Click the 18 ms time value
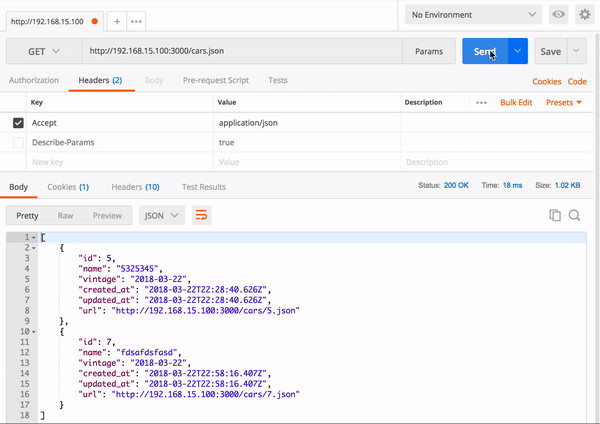This screenshot has width=600, height=424. 512,185
